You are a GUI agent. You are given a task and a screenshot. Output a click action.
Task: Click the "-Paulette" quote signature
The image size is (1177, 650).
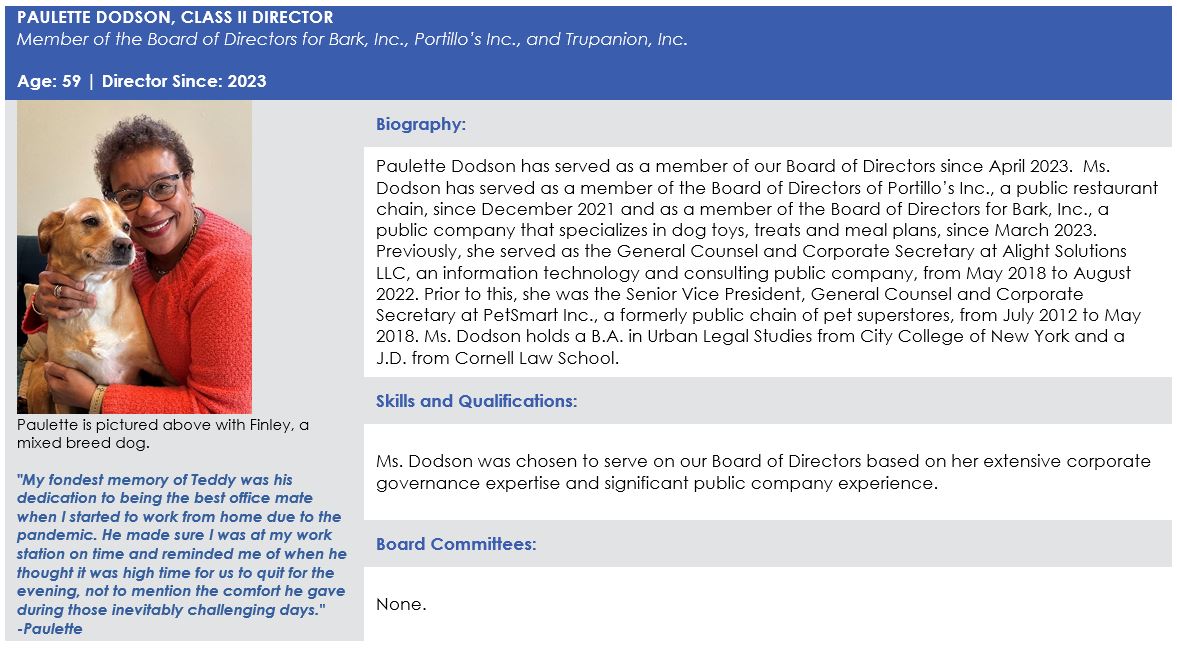pos(50,629)
